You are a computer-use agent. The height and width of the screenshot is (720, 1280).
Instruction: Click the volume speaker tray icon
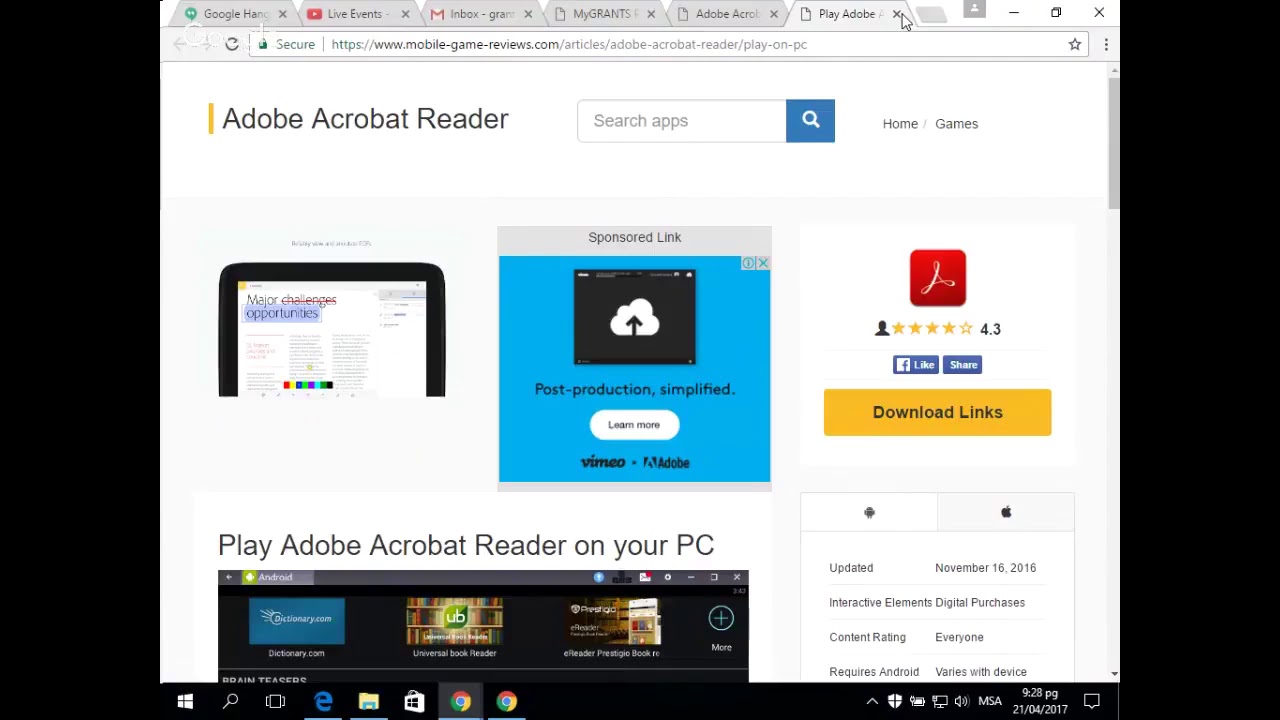pyautogui.click(x=961, y=702)
